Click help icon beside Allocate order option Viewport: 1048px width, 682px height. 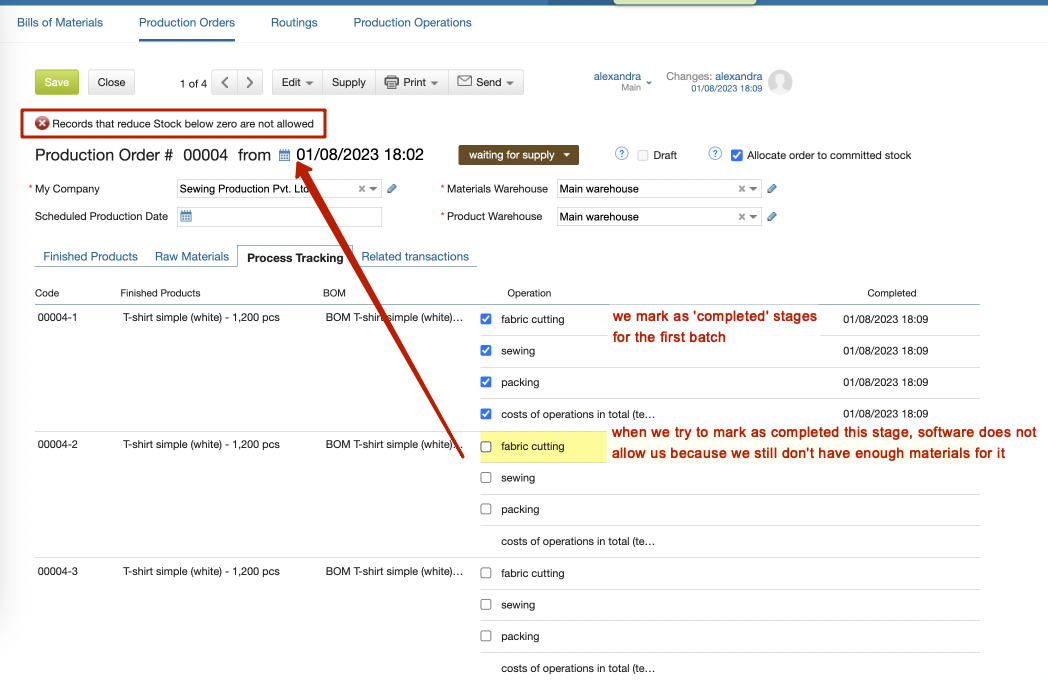(715, 154)
